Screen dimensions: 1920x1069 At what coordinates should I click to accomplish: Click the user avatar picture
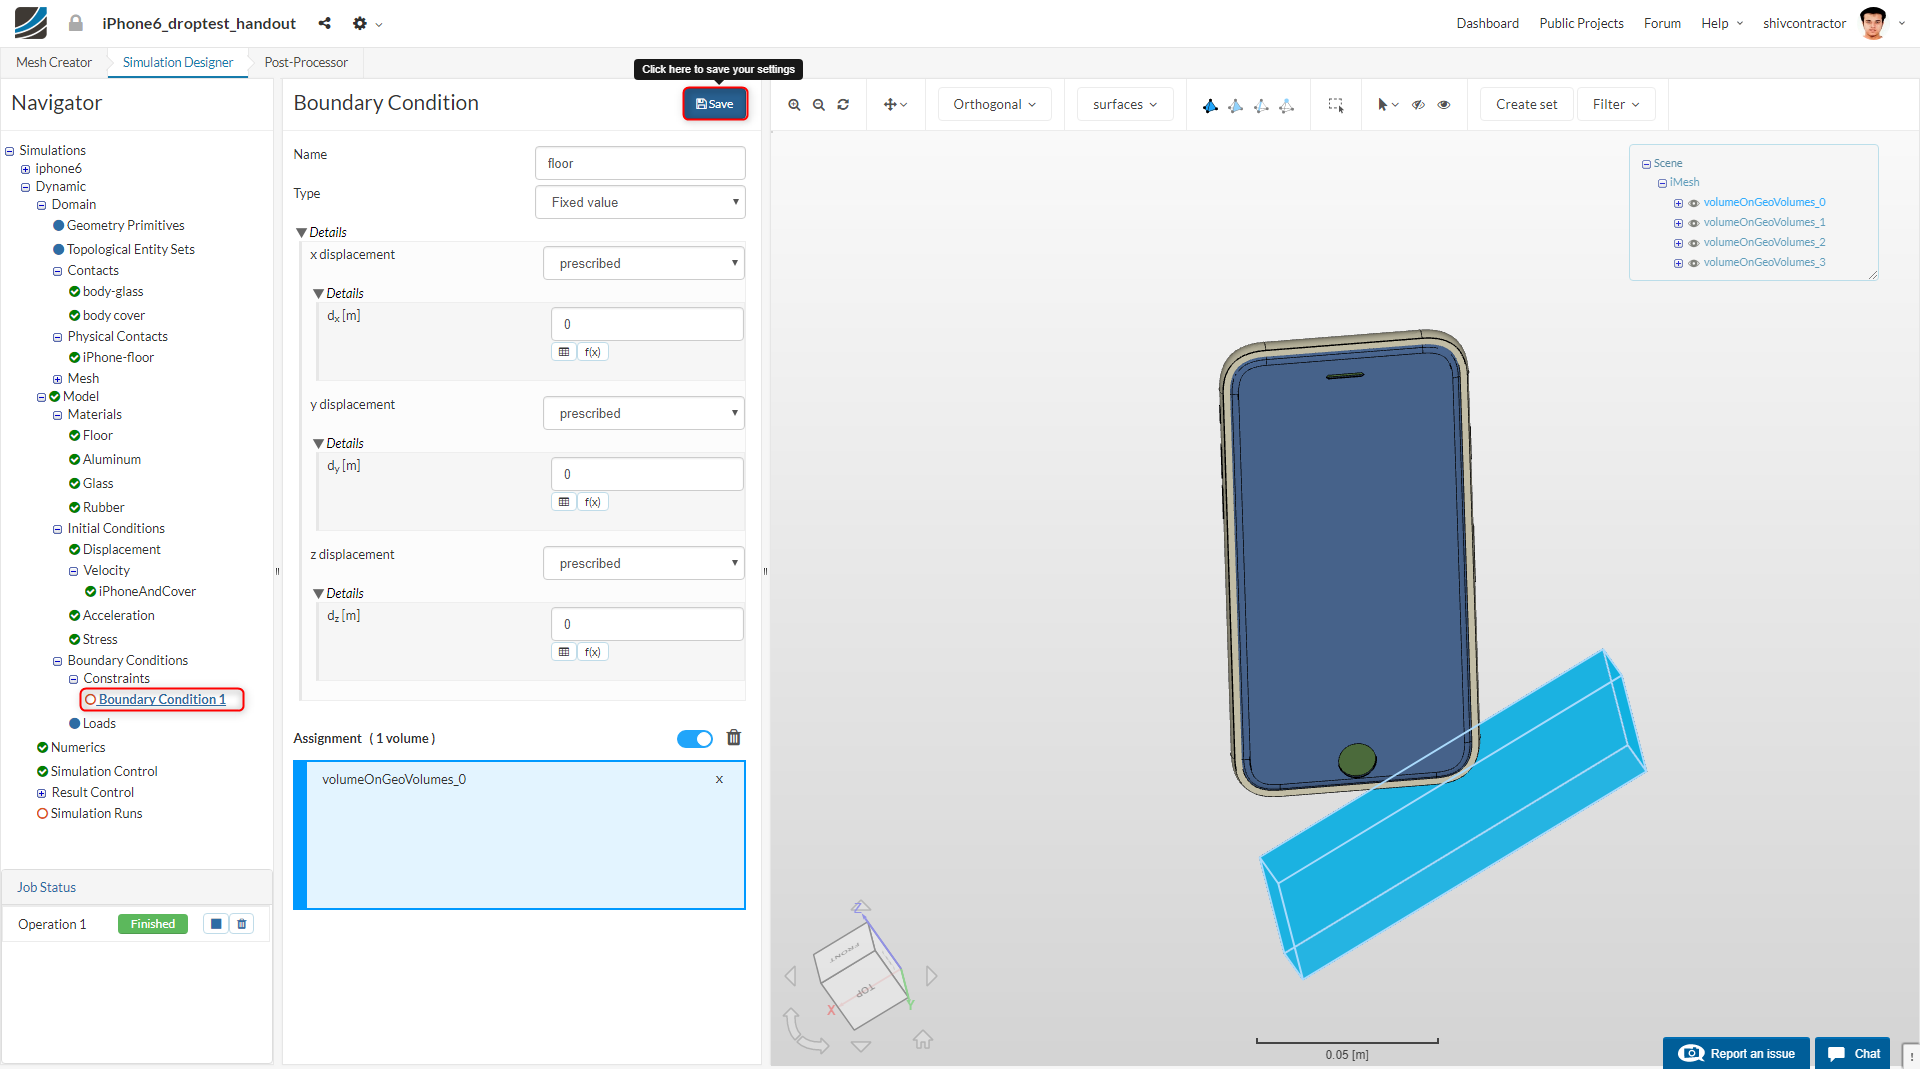click(x=1873, y=23)
